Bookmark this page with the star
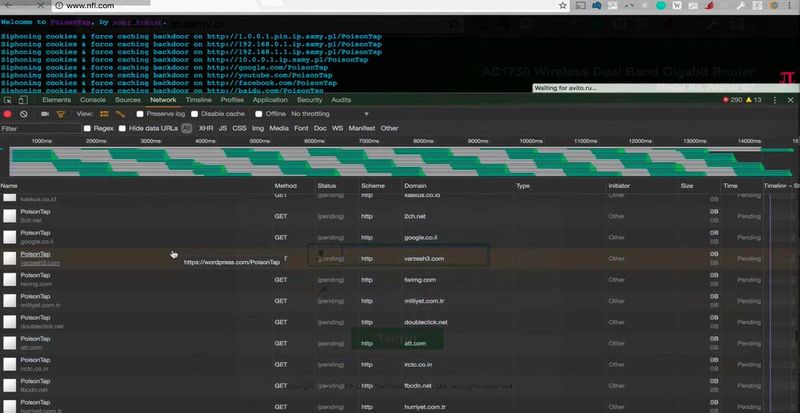800x413 pixels. [x=563, y=6]
